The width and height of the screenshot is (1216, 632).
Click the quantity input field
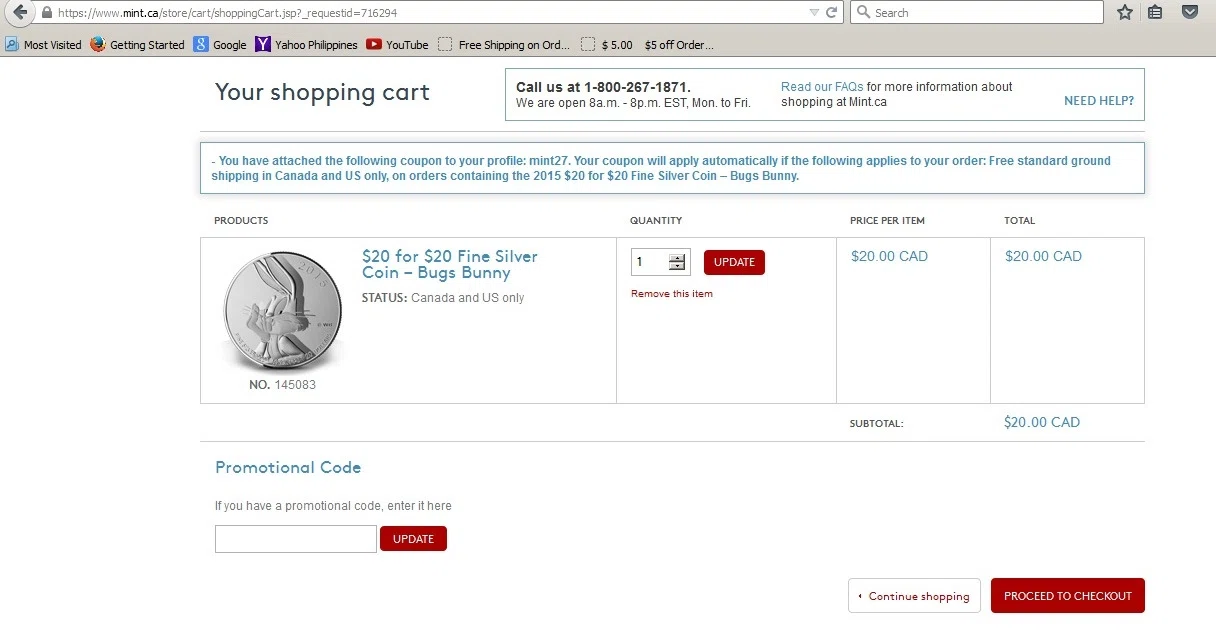pyautogui.click(x=650, y=262)
